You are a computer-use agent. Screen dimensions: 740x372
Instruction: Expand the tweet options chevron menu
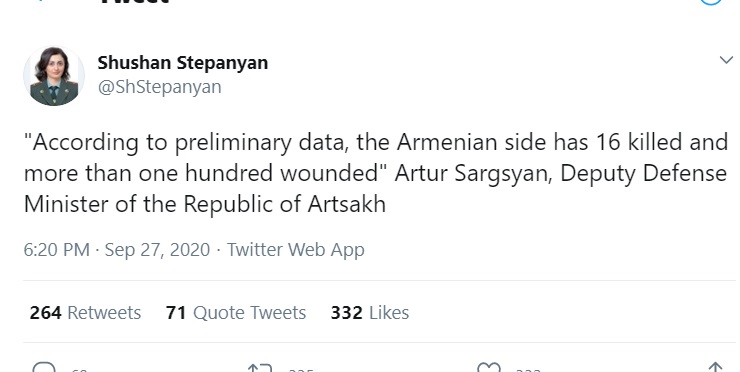(726, 60)
